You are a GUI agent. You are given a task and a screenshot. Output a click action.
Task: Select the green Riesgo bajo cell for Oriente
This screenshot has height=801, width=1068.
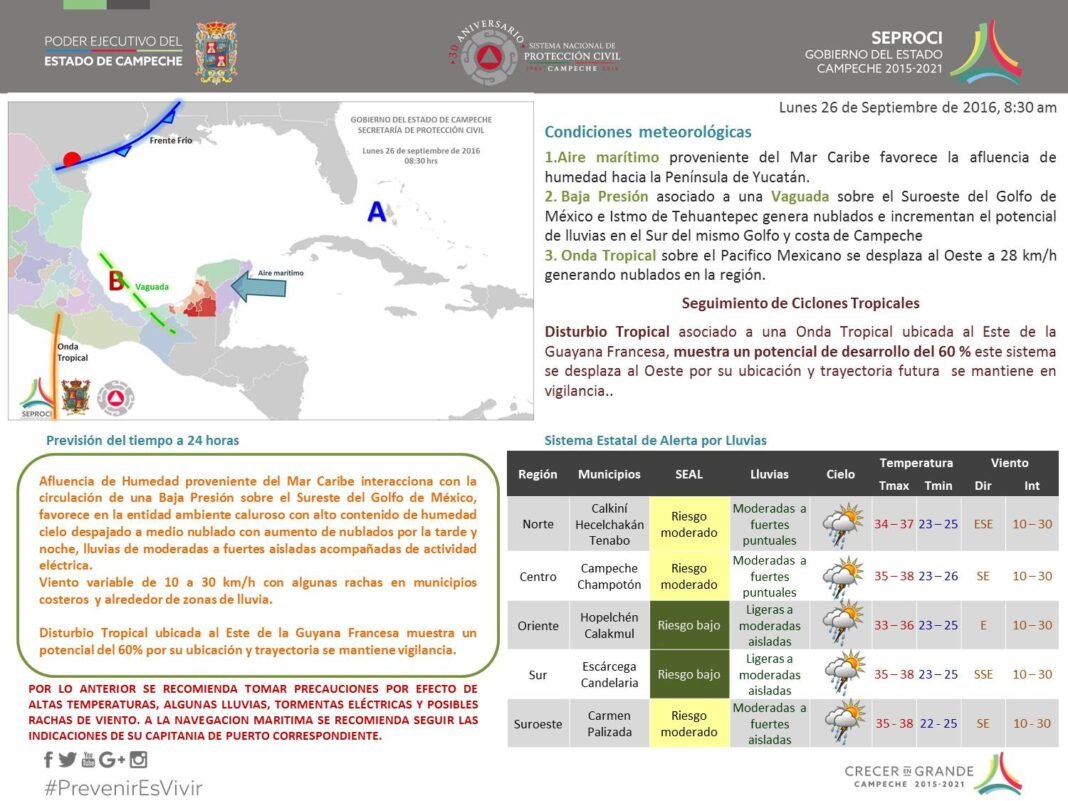click(x=688, y=625)
